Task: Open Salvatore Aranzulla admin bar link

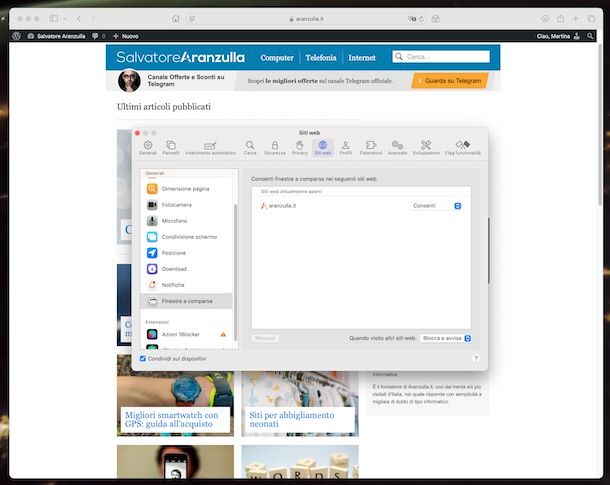Action: coord(56,36)
